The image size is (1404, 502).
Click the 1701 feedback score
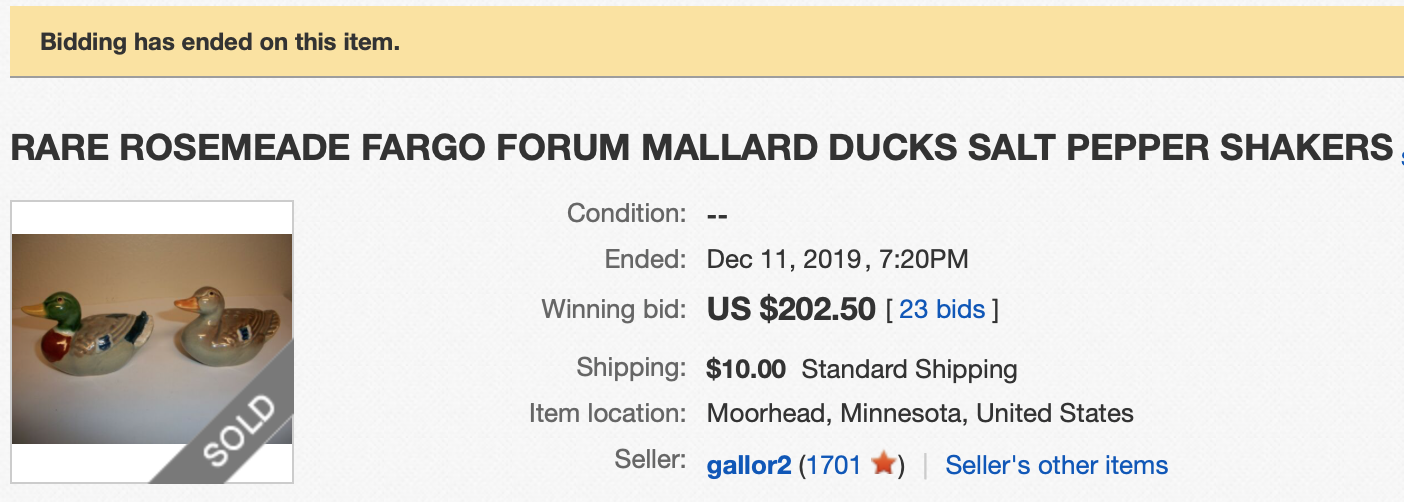[835, 465]
